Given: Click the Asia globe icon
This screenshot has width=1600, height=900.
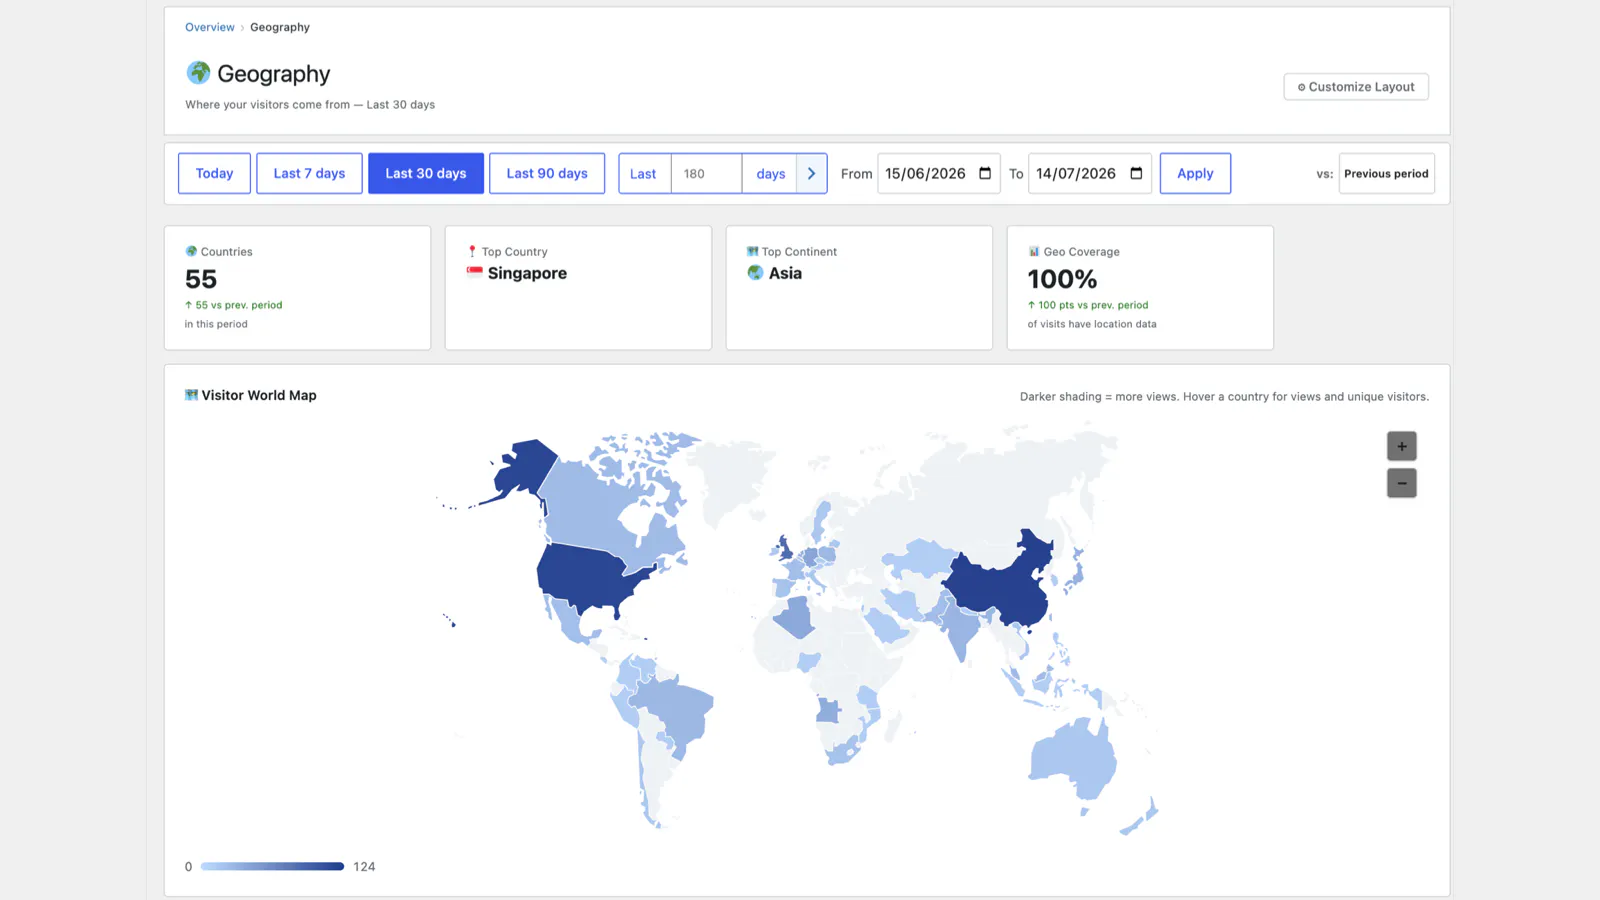Looking at the screenshot, I should point(755,272).
